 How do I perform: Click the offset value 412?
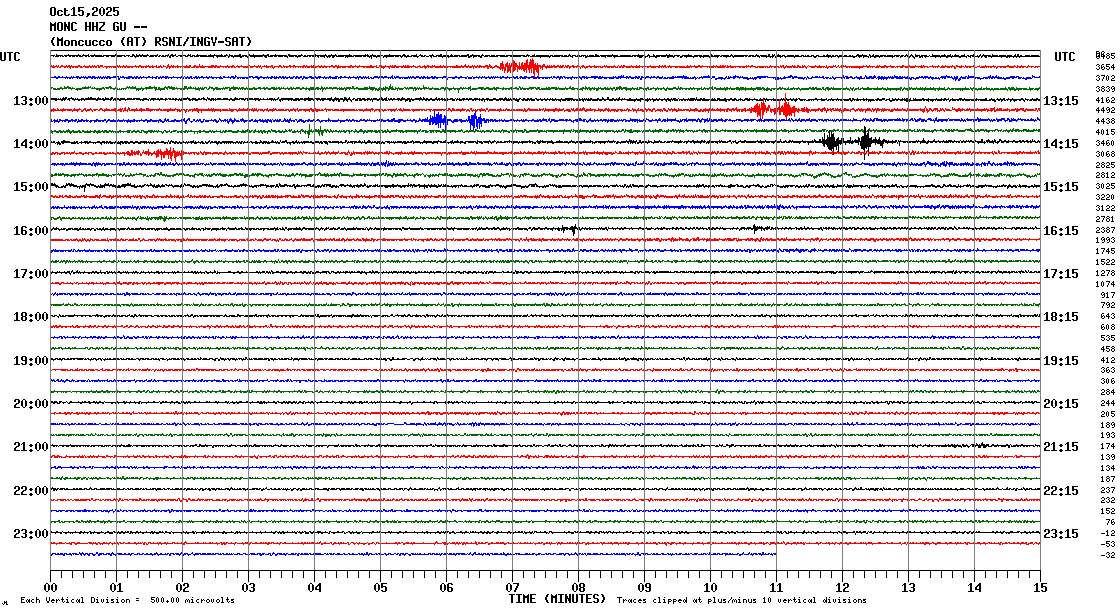tap(1108, 360)
